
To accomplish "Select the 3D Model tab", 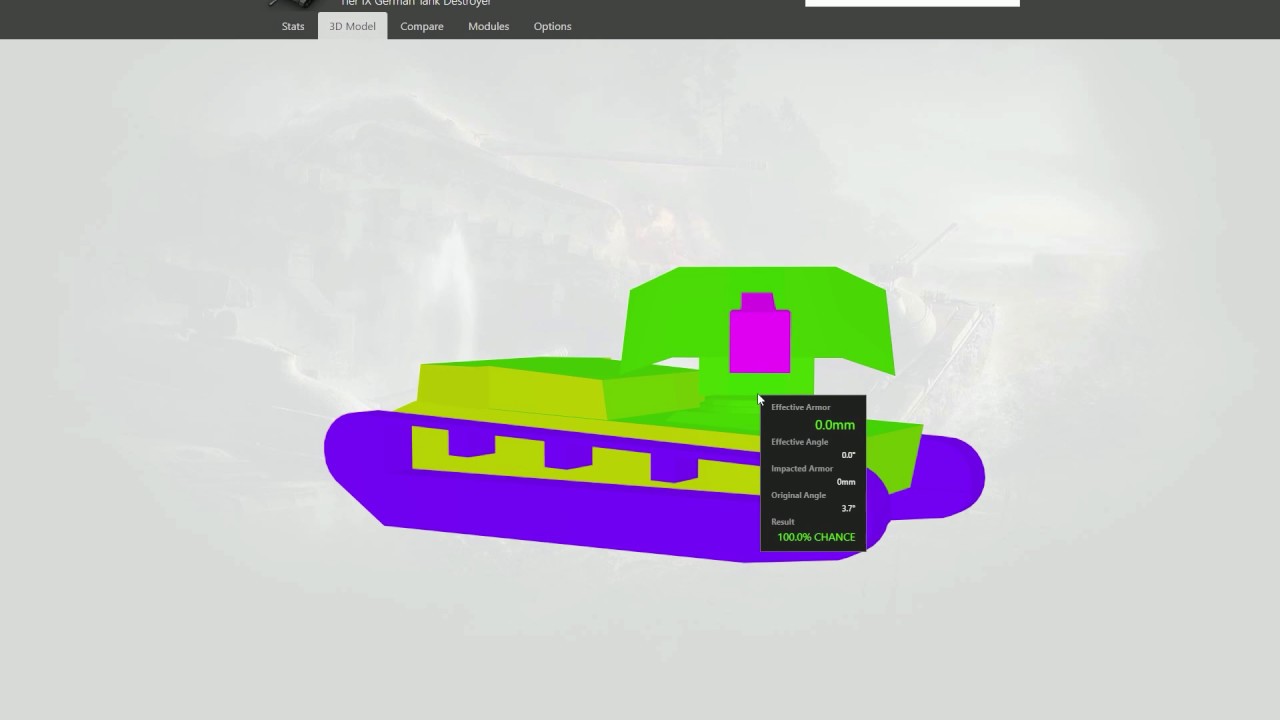I will (353, 26).
